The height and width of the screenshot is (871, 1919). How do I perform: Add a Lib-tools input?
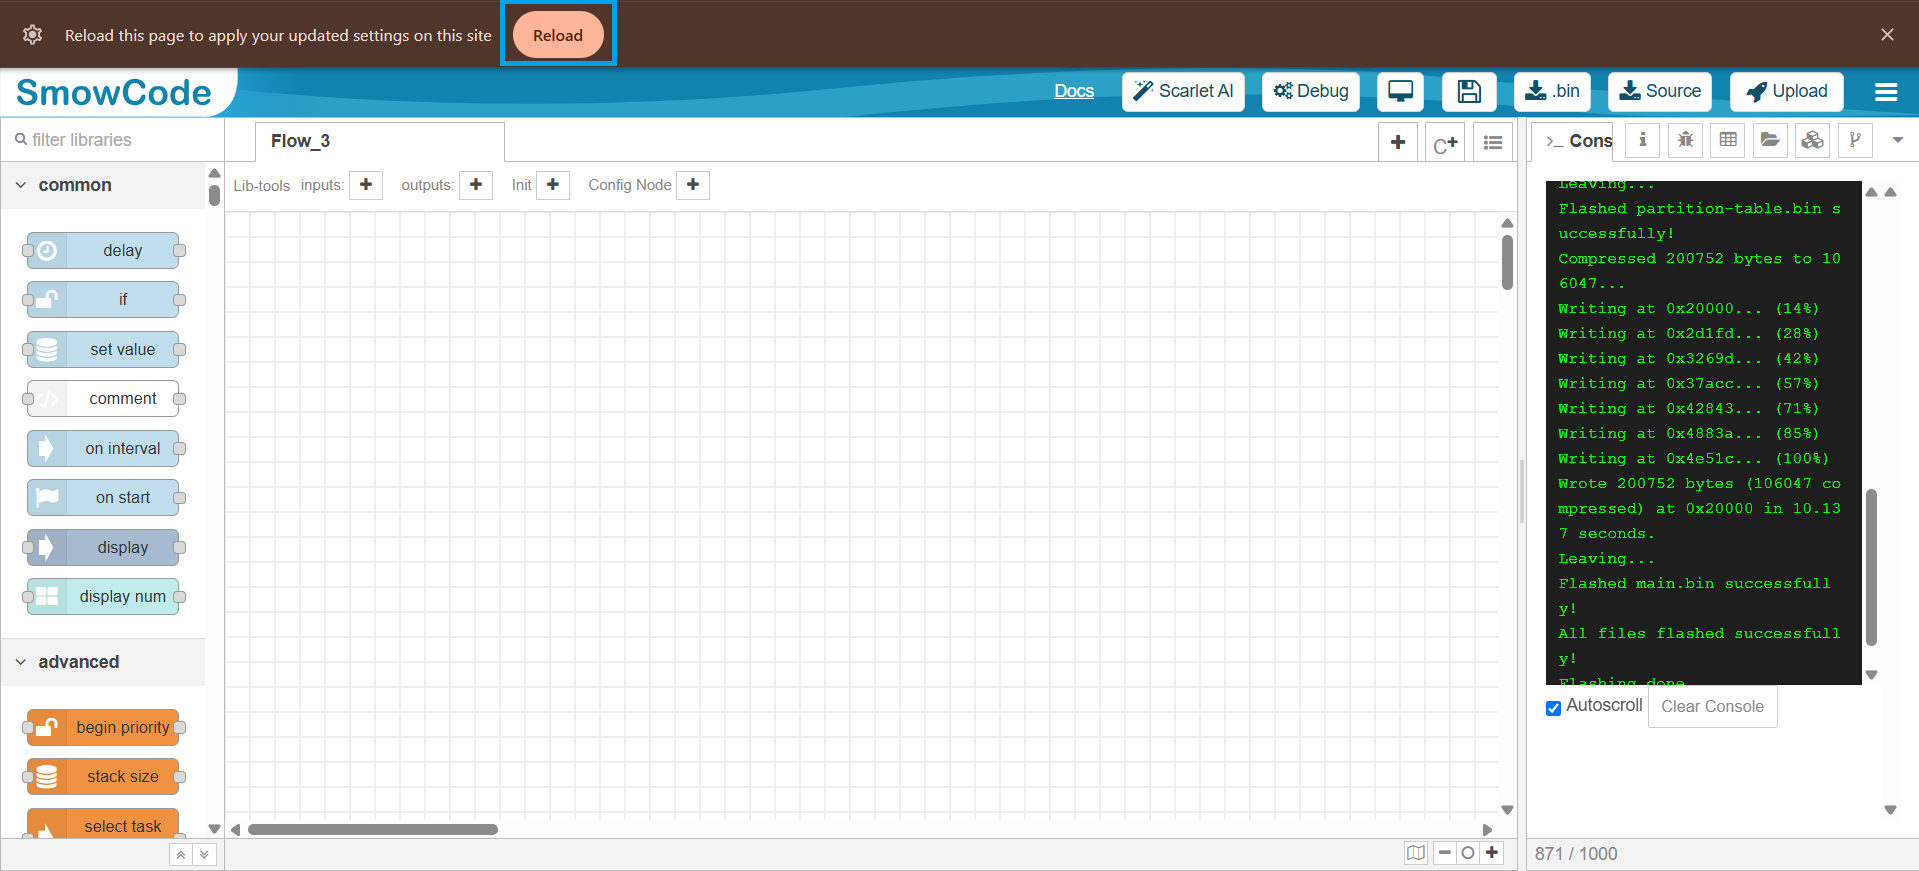[366, 185]
